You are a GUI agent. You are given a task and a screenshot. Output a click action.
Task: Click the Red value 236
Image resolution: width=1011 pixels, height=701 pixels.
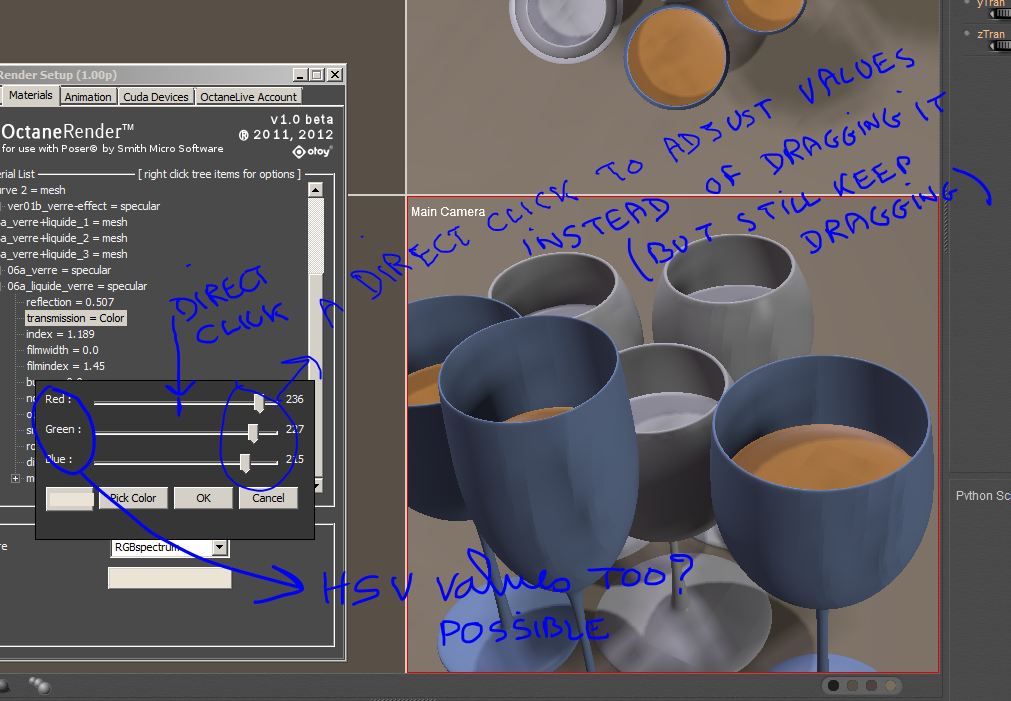(x=294, y=399)
